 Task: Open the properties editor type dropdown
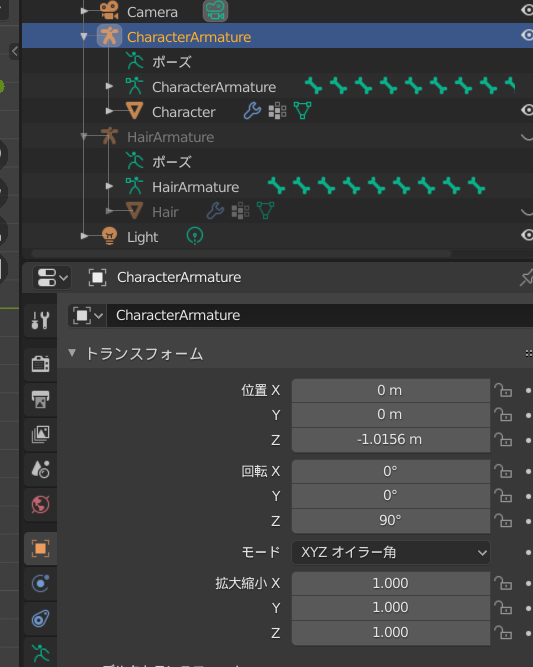tap(52, 278)
